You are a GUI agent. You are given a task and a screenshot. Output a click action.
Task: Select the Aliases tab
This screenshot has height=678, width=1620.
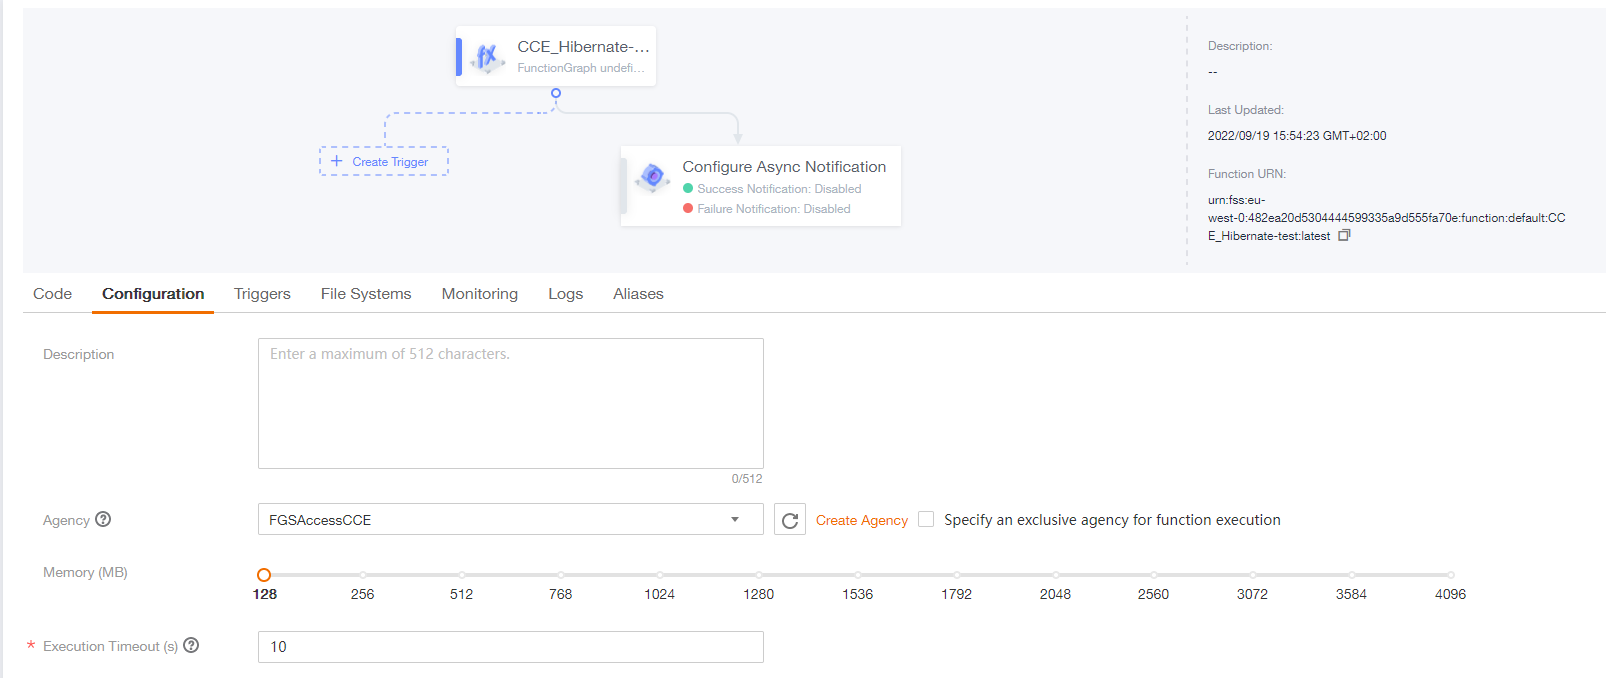[638, 294]
